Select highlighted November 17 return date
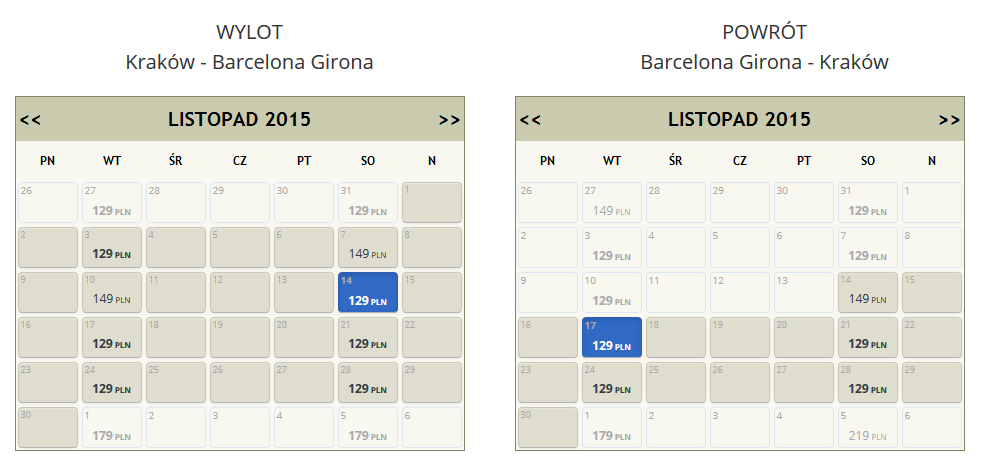Viewport: 982px width, 466px height. (x=612, y=338)
